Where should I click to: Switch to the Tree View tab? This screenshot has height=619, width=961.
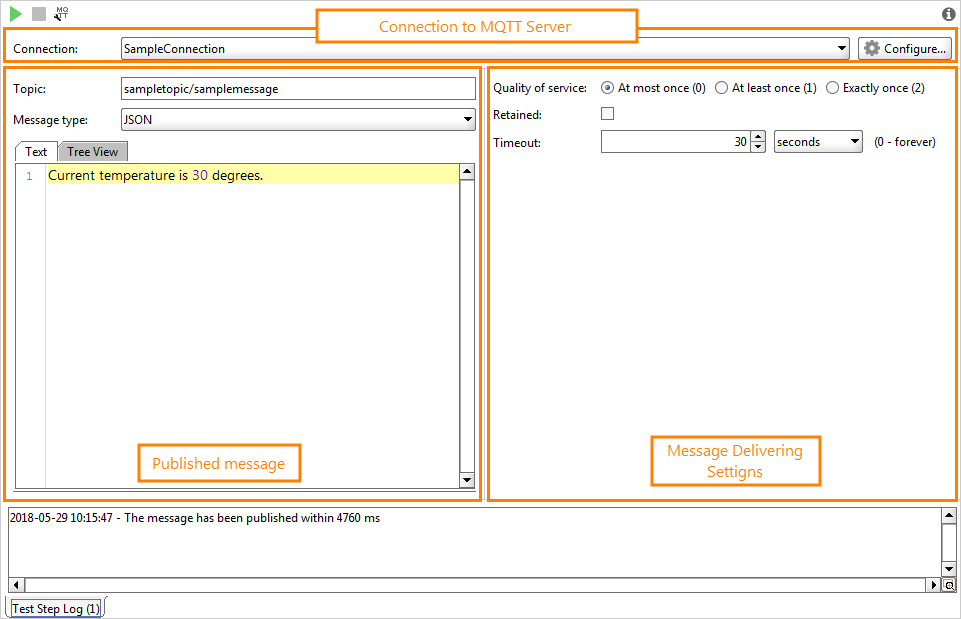coord(93,151)
